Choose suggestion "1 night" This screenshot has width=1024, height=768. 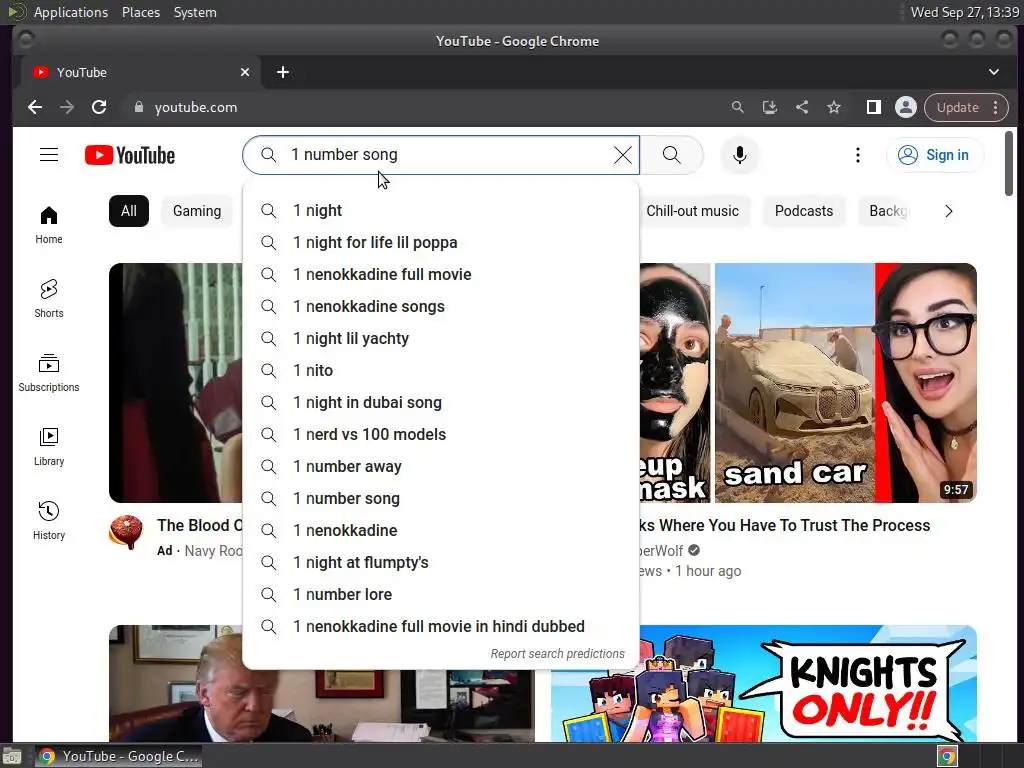441,210
